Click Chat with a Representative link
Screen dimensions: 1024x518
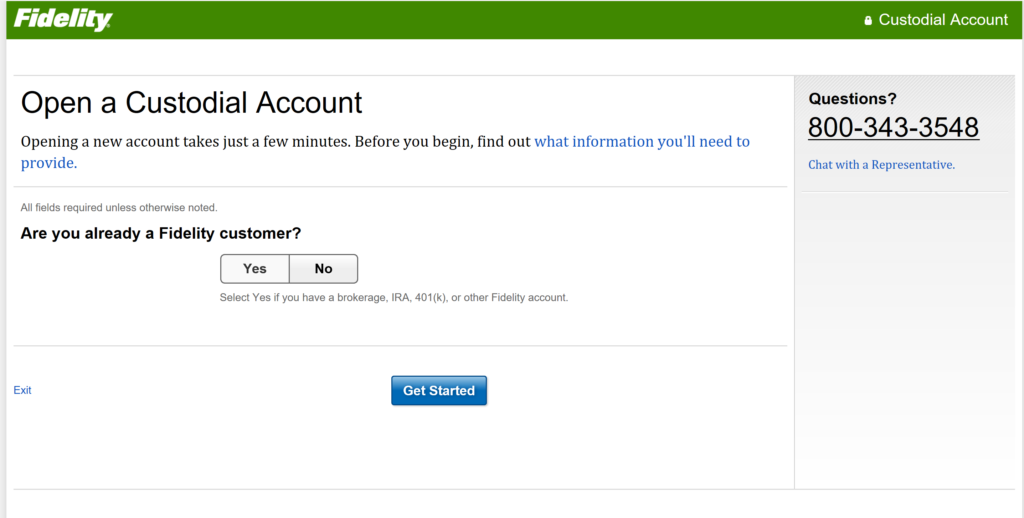882,165
